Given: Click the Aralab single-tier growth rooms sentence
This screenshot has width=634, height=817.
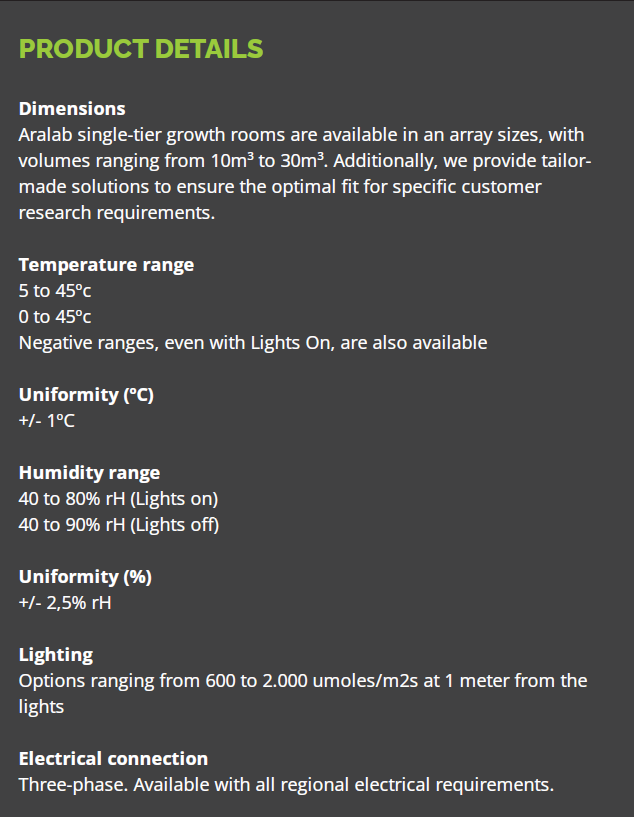Looking at the screenshot, I should point(300,135).
